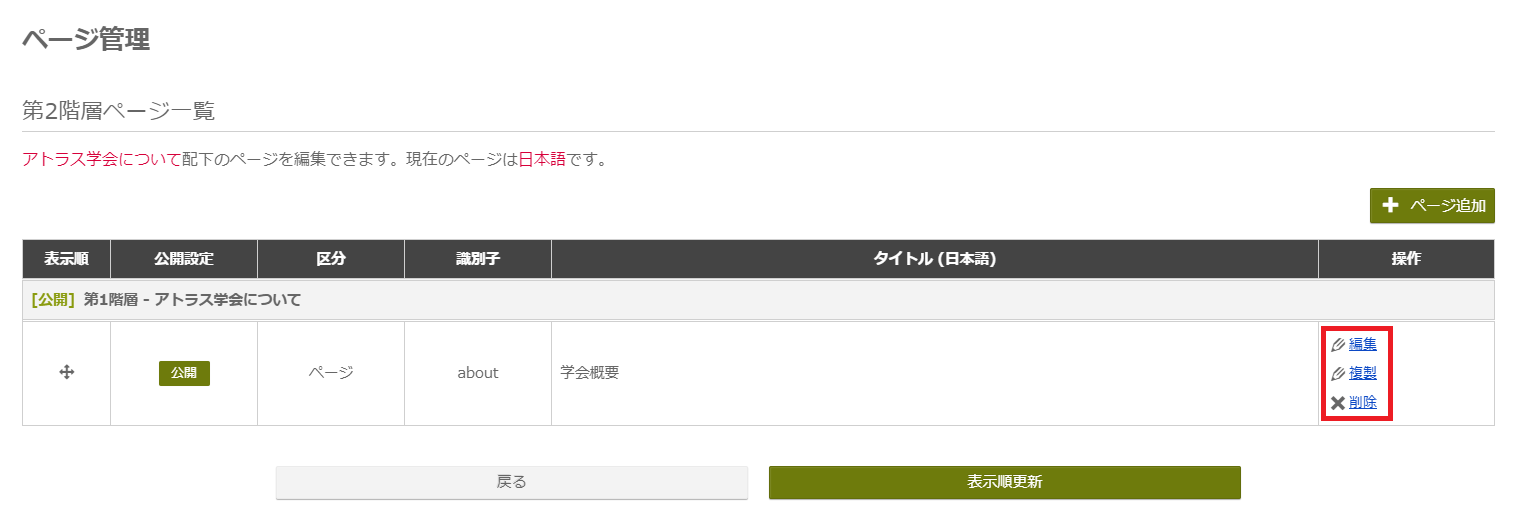Click the pencil icon beside 複製
The image size is (1514, 522).
[x=1338, y=374]
